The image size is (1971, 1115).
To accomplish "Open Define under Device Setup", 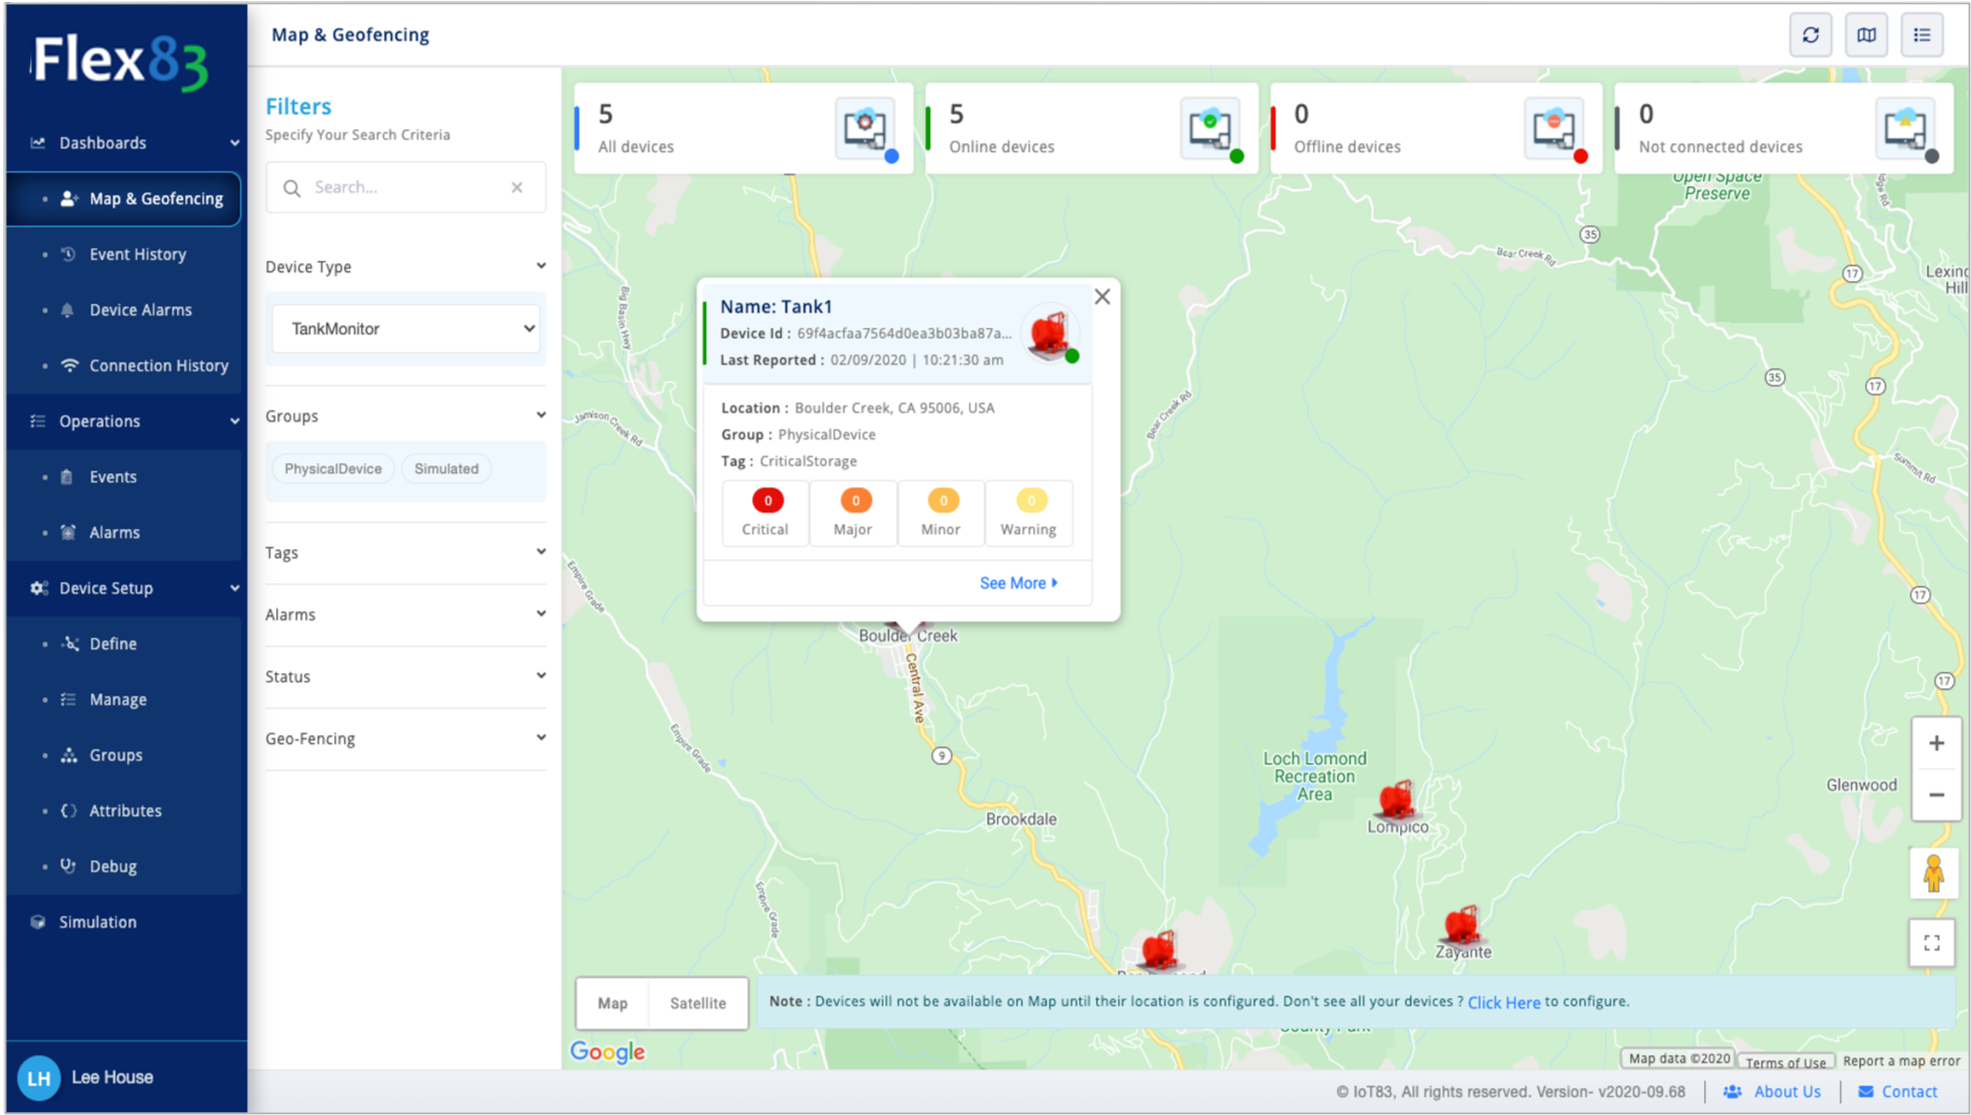I will [126, 644].
